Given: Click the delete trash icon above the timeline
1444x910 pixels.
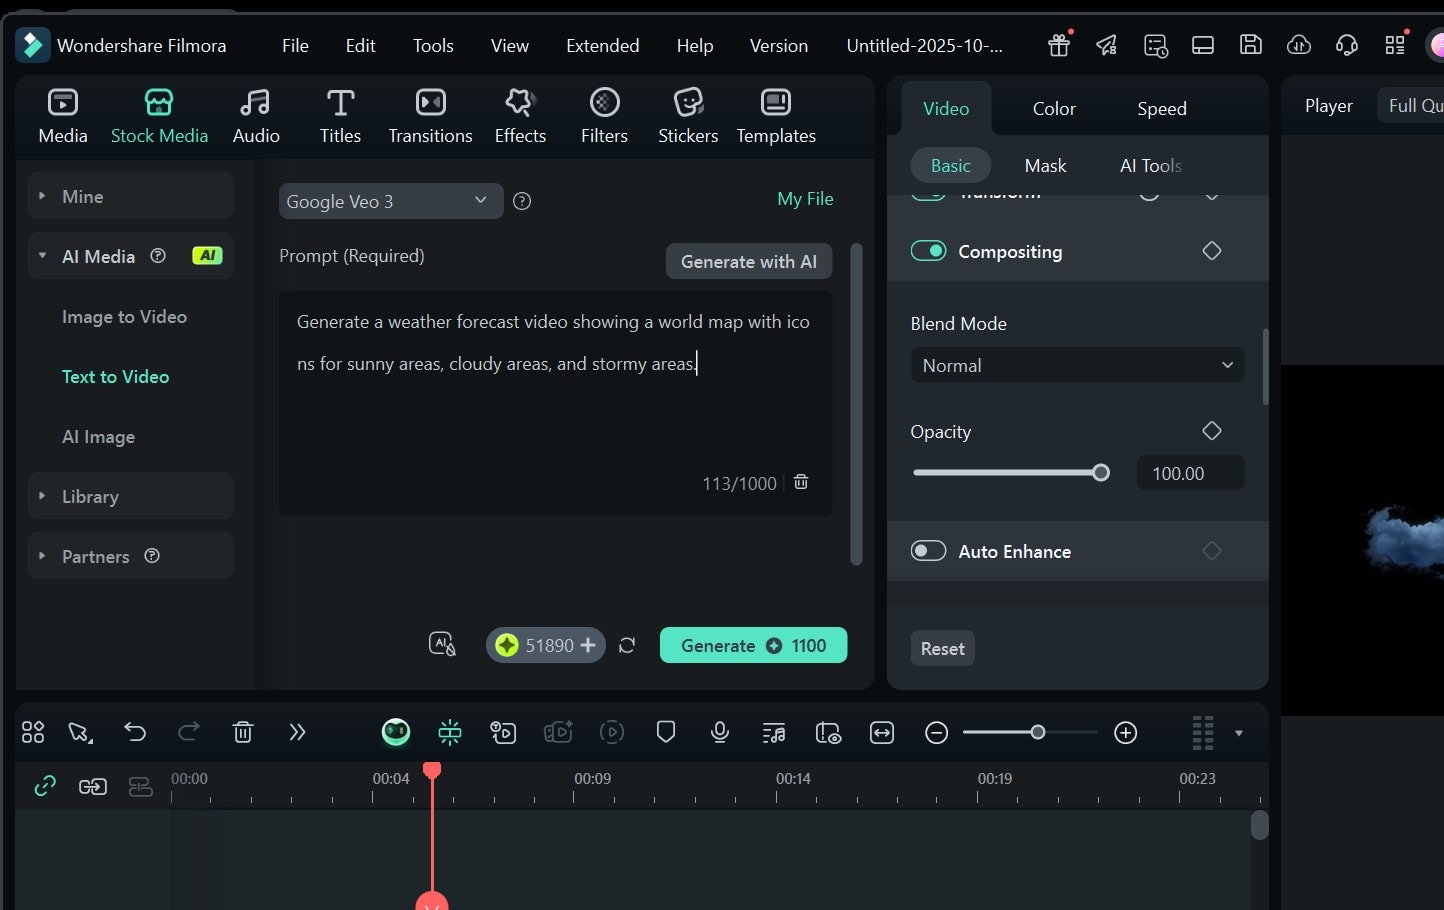Looking at the screenshot, I should click(242, 732).
